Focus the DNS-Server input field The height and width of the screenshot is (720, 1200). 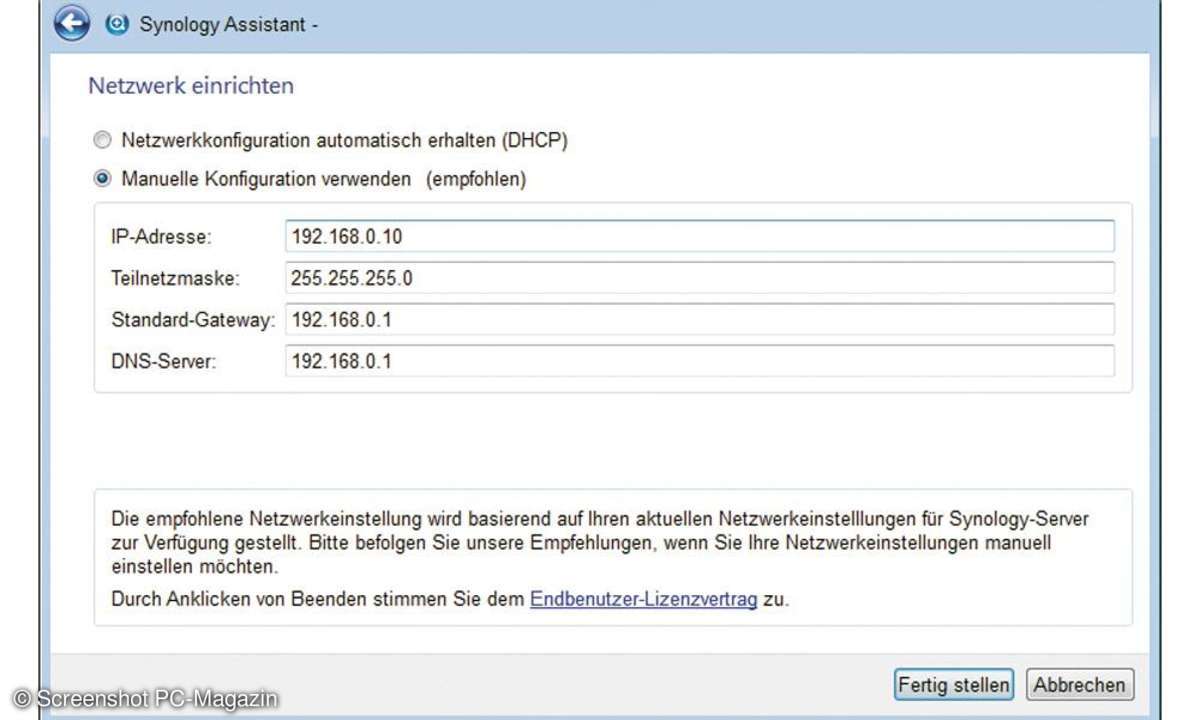click(x=699, y=361)
